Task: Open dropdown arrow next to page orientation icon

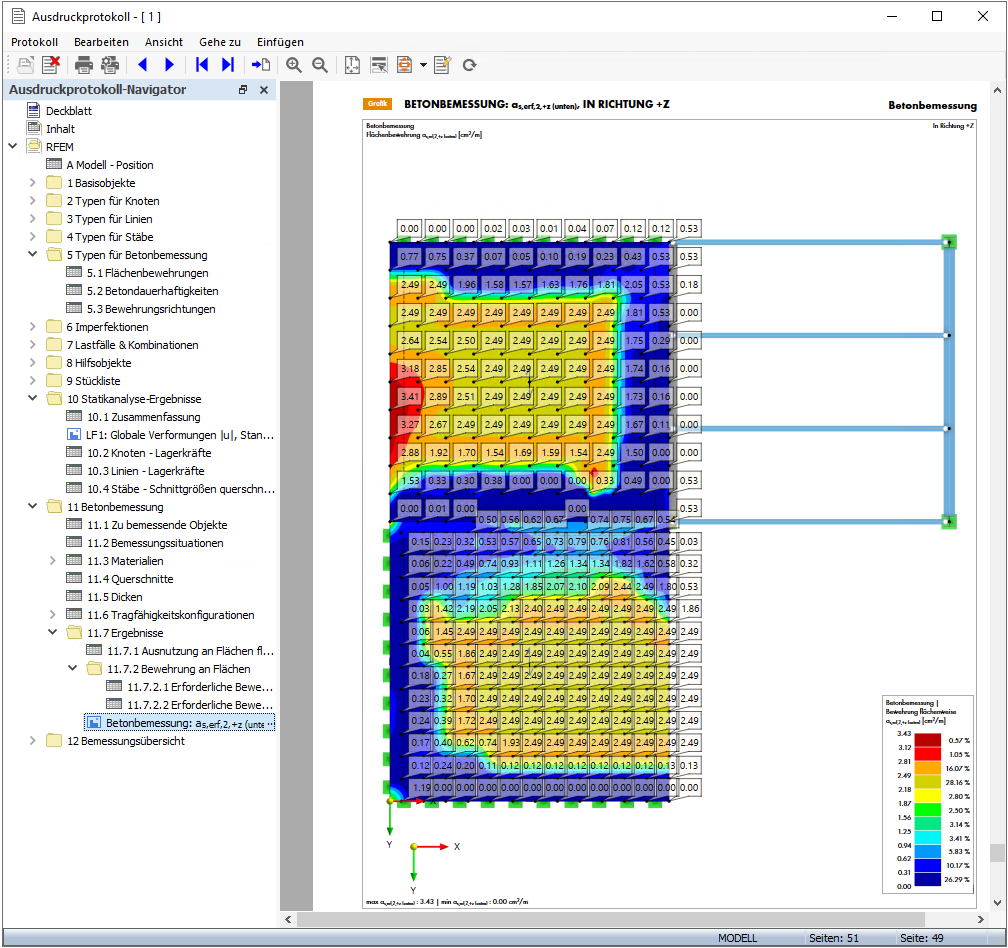Action: [x=423, y=65]
